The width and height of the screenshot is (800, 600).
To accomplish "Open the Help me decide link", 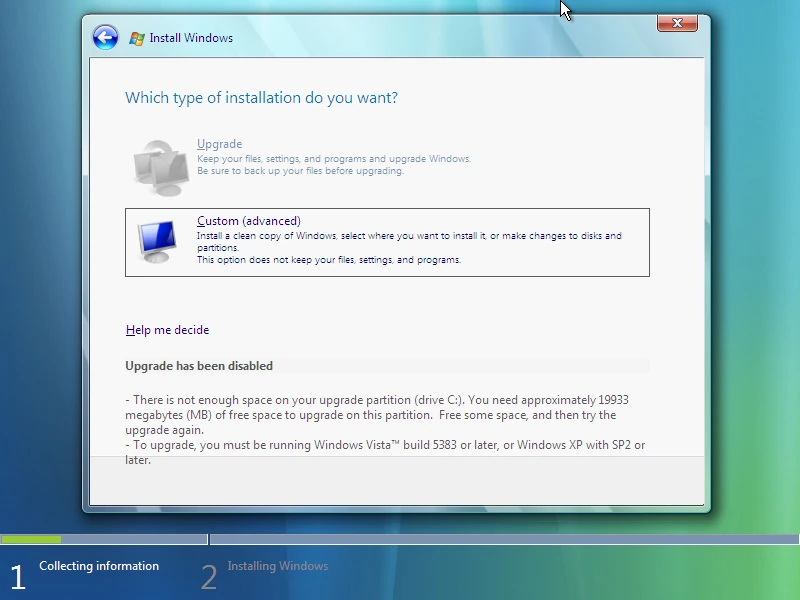I will 166,330.
